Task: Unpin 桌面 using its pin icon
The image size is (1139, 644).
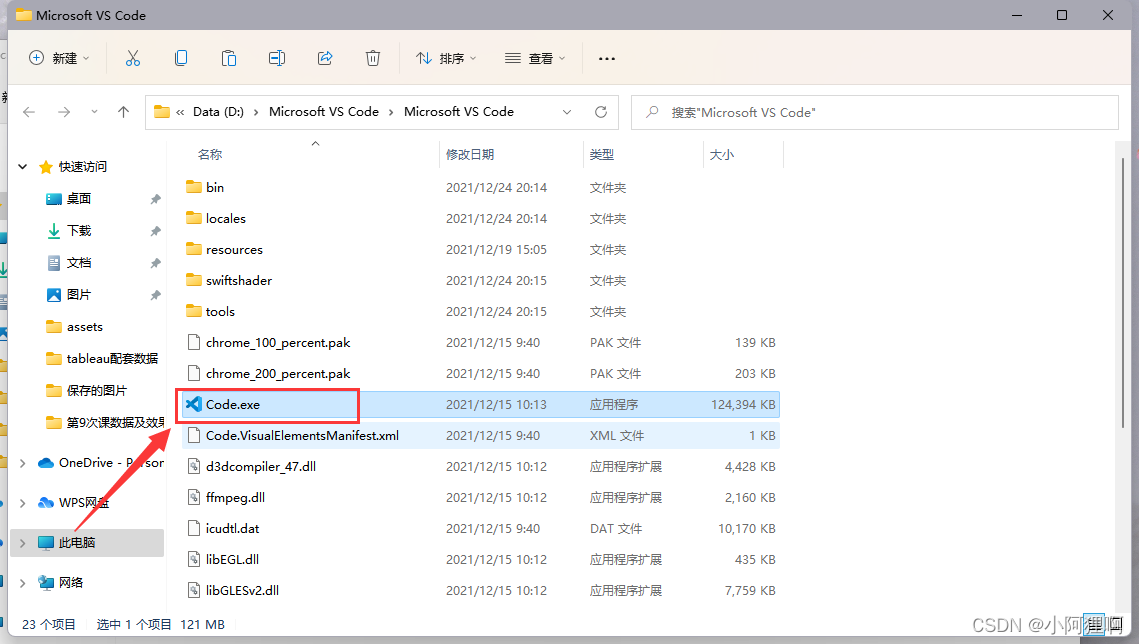Action: point(155,199)
